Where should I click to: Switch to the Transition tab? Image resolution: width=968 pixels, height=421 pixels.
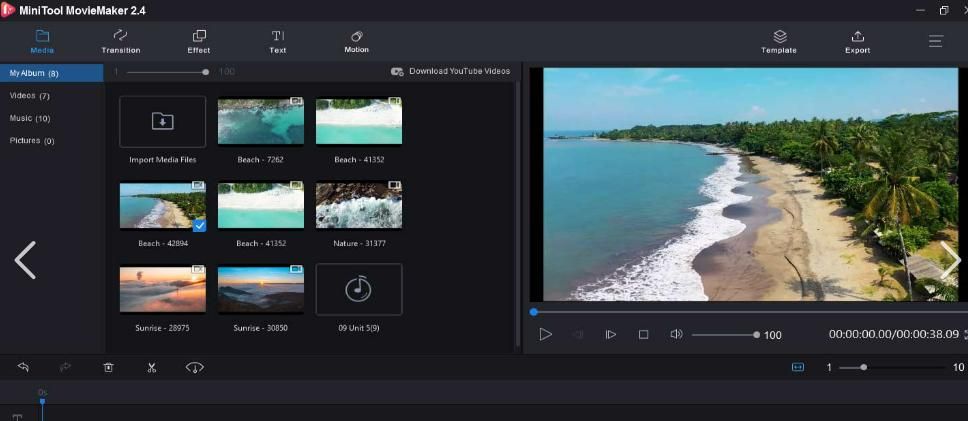click(121, 41)
